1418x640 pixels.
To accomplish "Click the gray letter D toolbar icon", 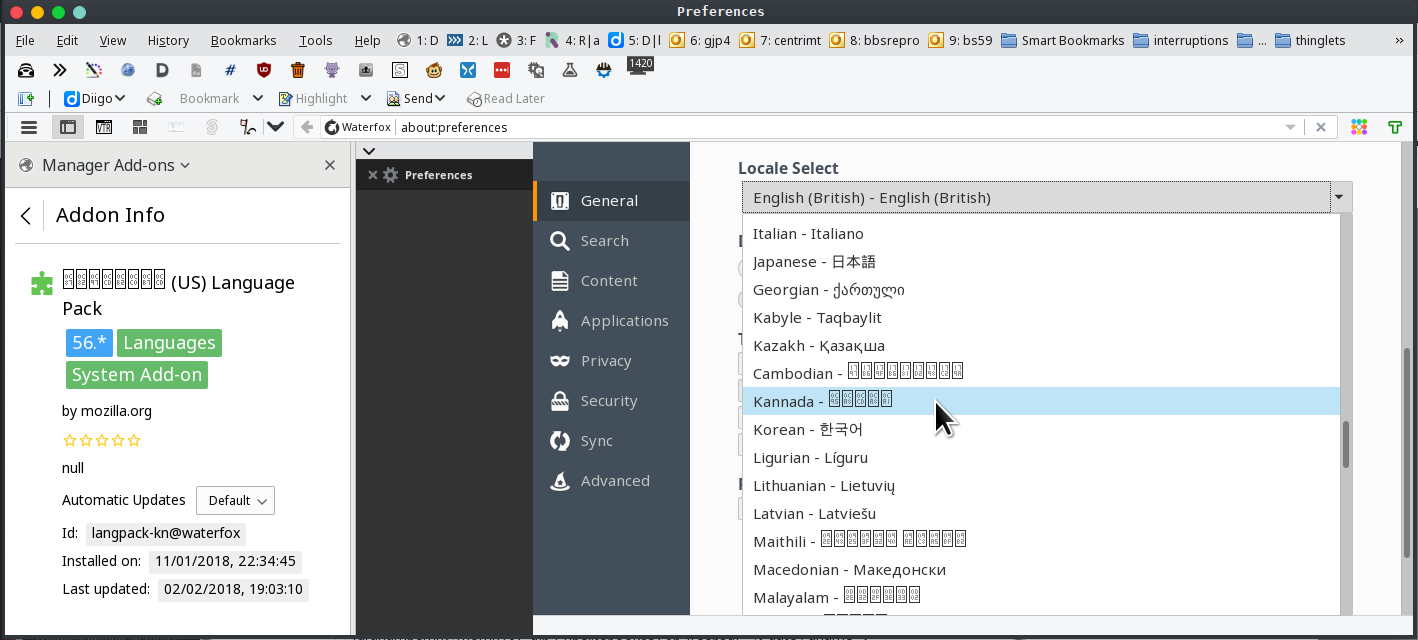I will [162, 70].
